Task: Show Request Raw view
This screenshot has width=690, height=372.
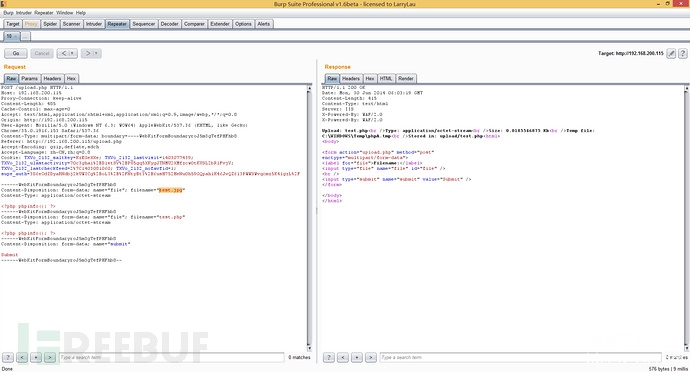Action: (x=11, y=79)
